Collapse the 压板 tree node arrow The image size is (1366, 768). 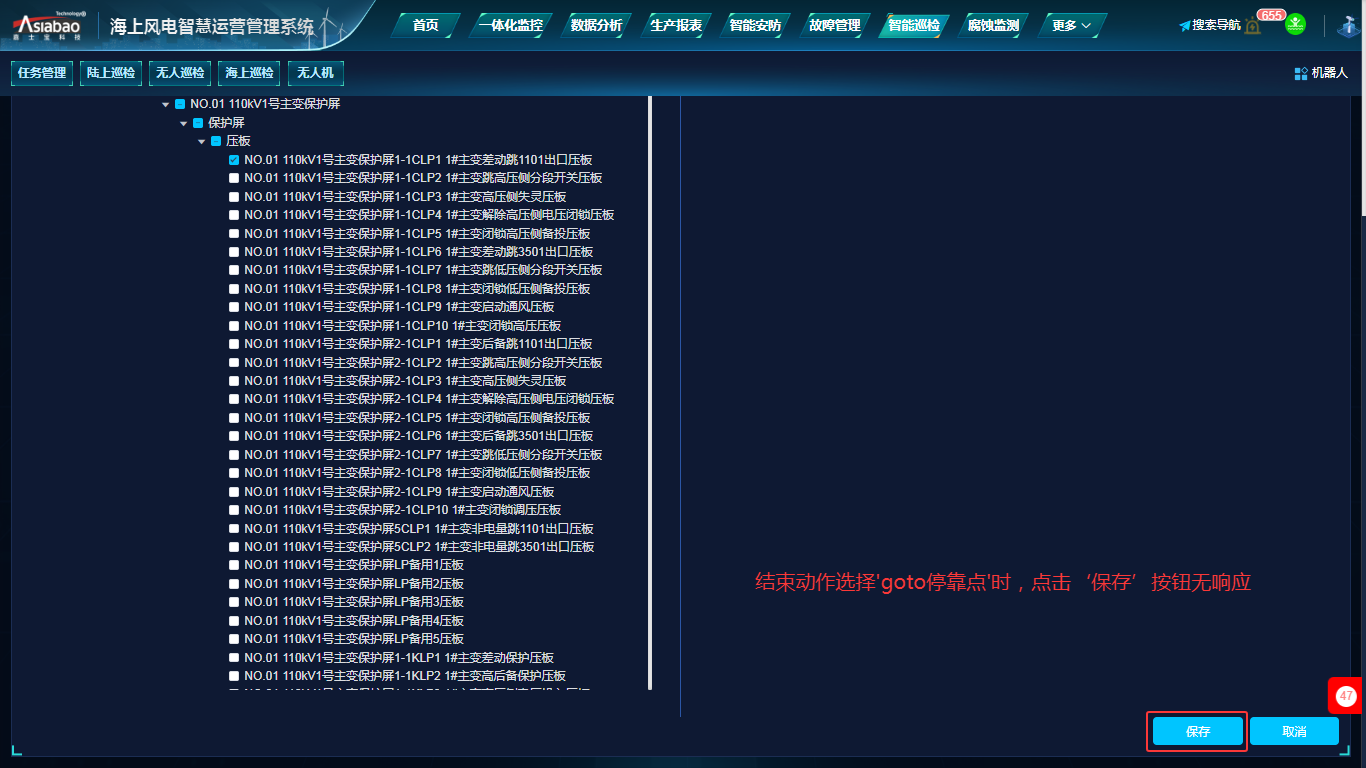(x=201, y=142)
